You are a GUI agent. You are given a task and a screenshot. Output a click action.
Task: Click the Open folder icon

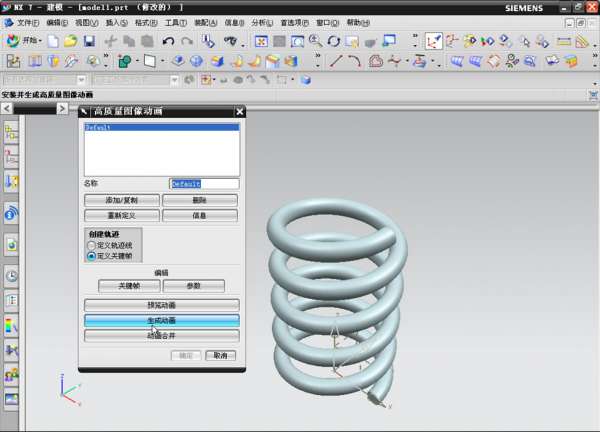[70, 42]
